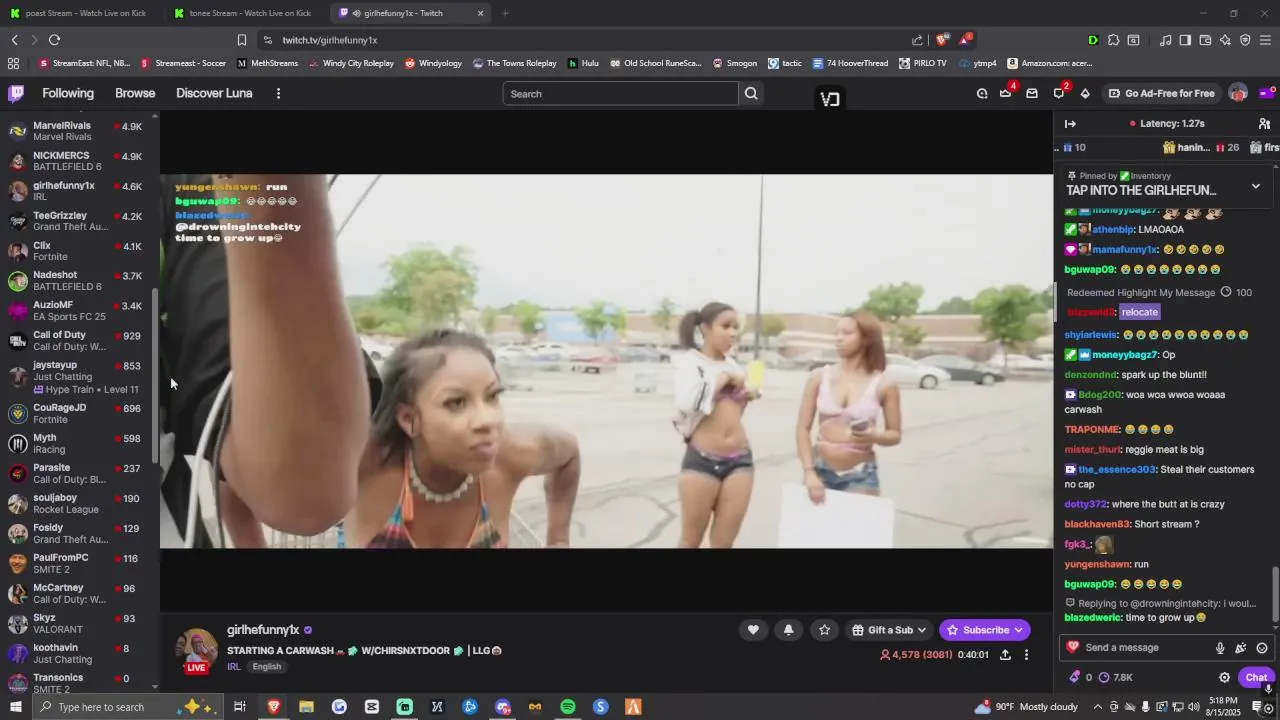
Task: Open the Gift a Sub dropdown
Action: 889,630
